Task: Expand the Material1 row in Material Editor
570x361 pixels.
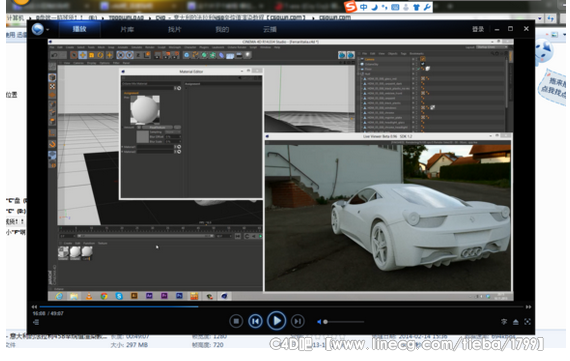Action: coord(123,147)
